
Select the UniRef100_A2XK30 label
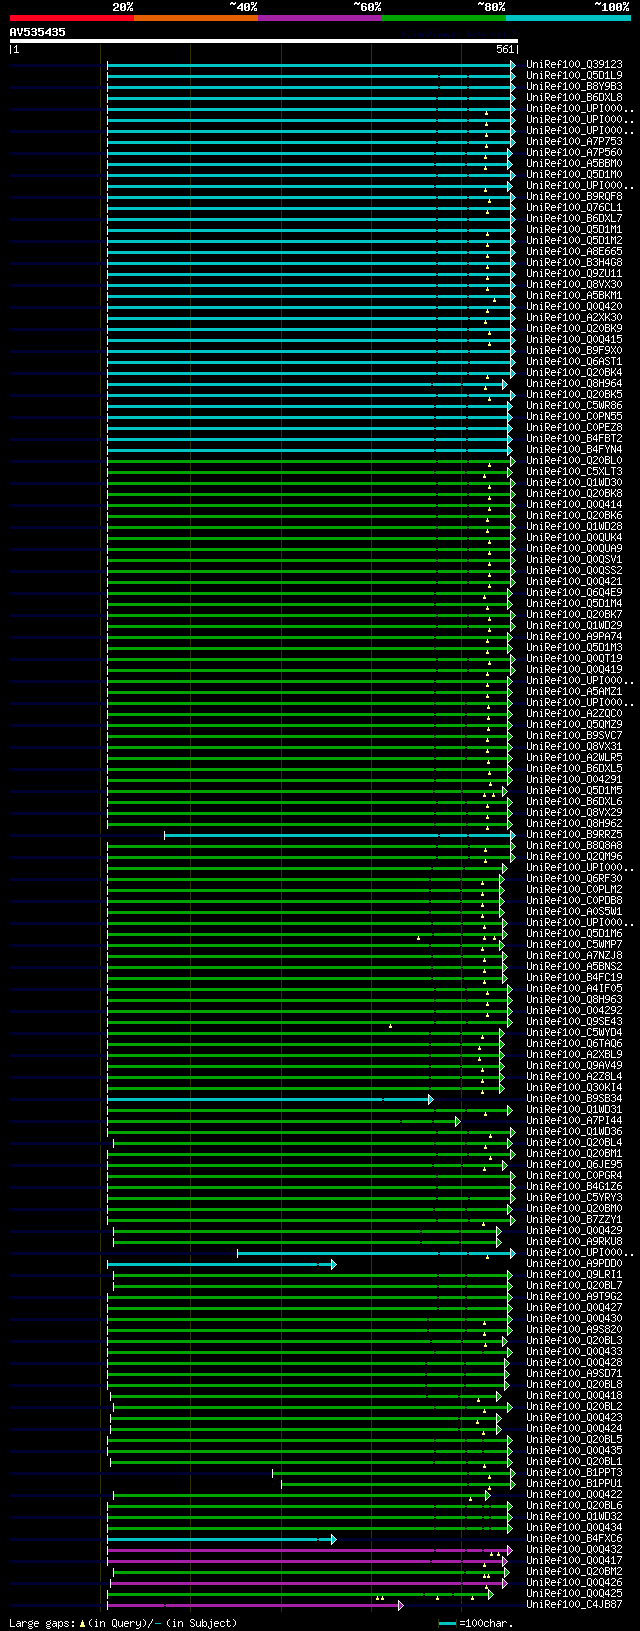574,318
